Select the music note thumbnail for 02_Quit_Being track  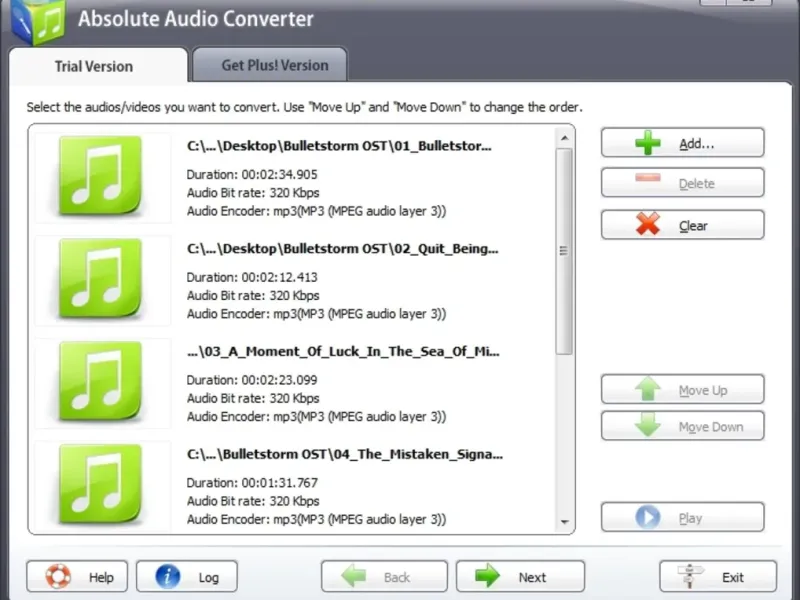100,279
